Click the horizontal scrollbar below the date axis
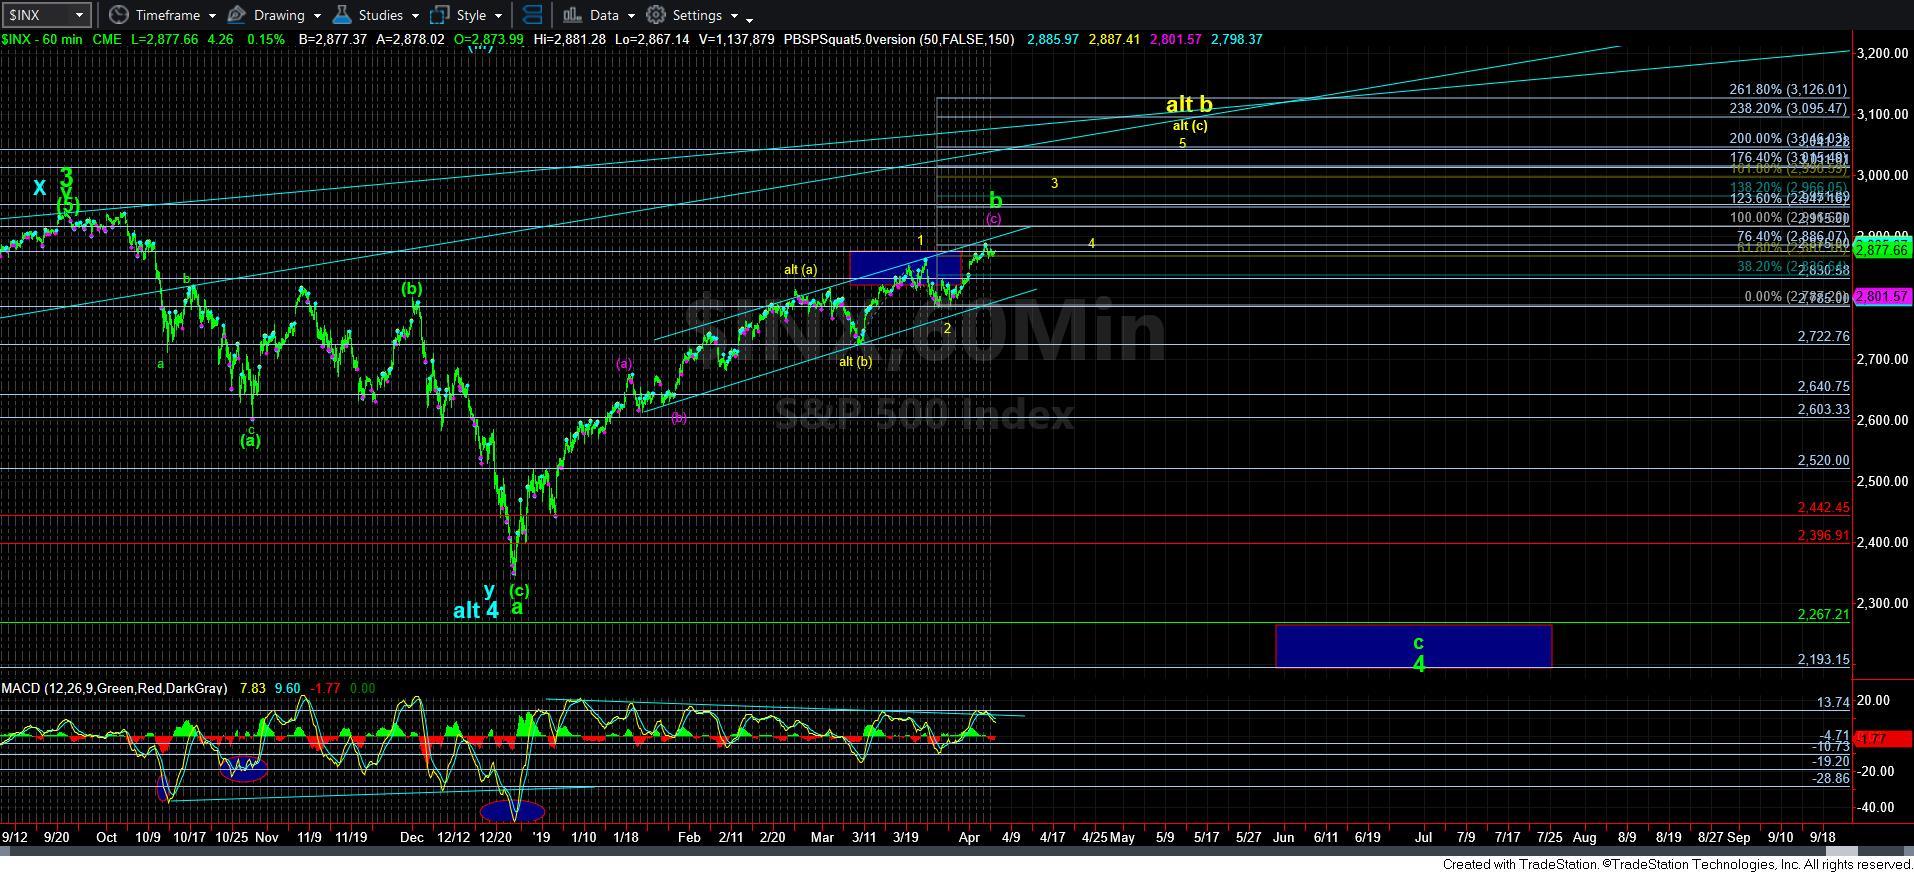 pos(957,850)
